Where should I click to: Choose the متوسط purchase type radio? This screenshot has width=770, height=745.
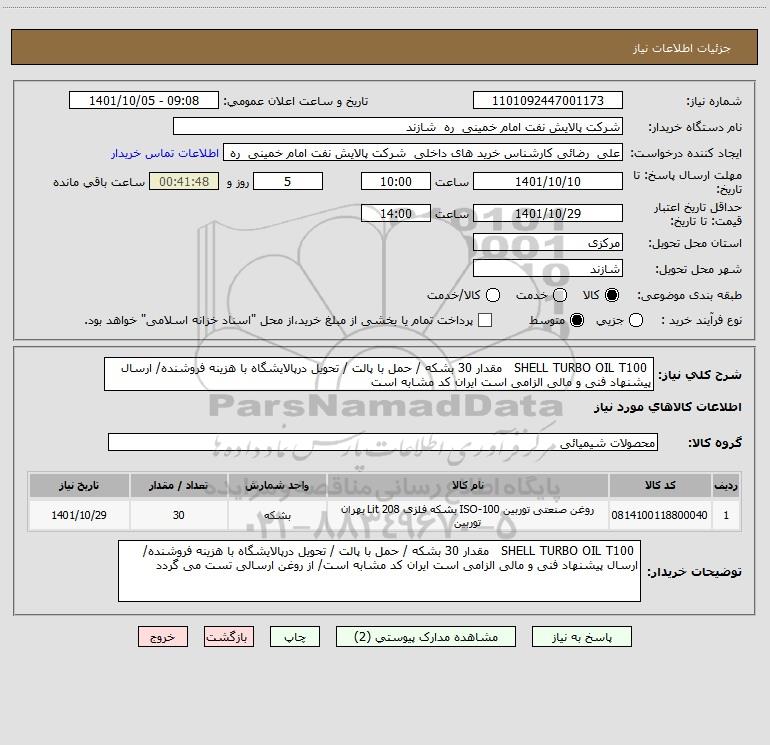pyautogui.click(x=577, y=321)
